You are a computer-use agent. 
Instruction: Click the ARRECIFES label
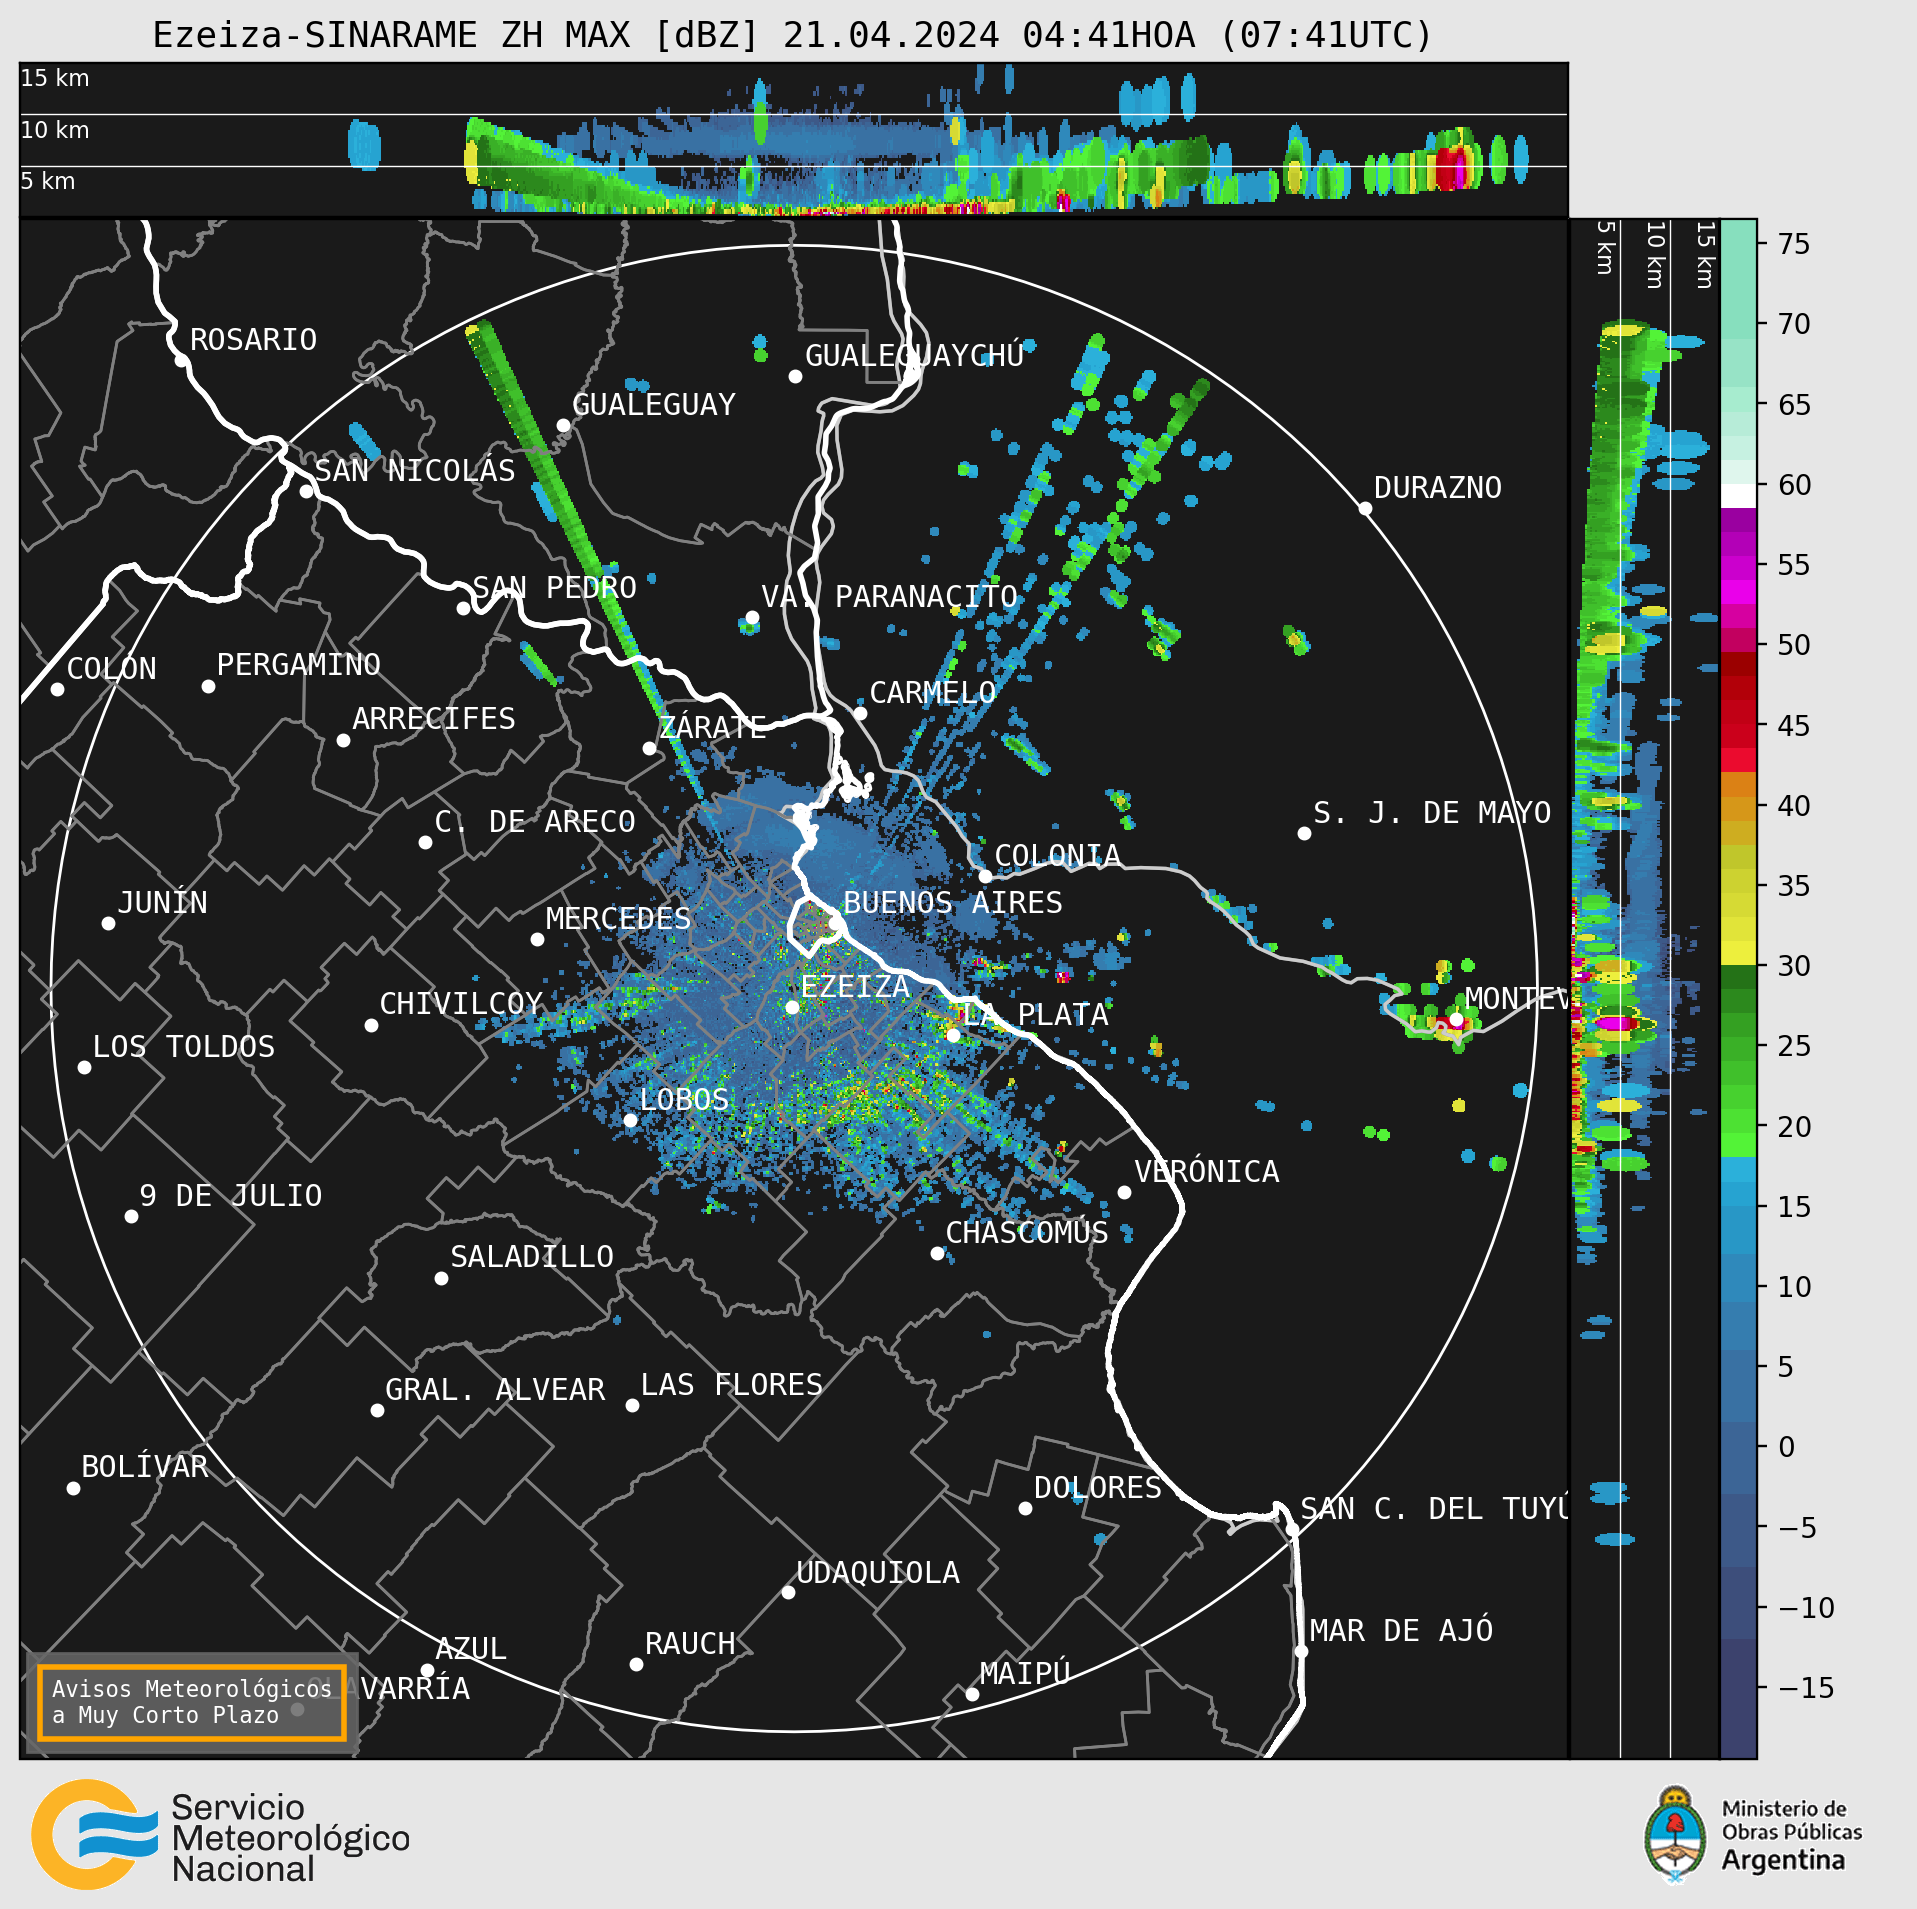[433, 718]
